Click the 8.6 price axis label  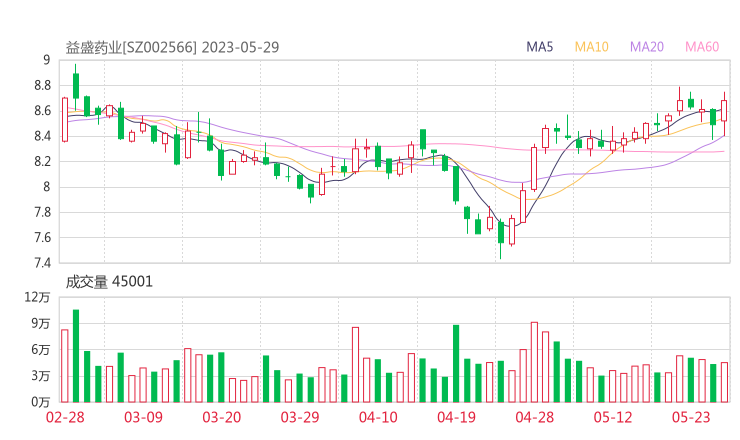(42, 111)
